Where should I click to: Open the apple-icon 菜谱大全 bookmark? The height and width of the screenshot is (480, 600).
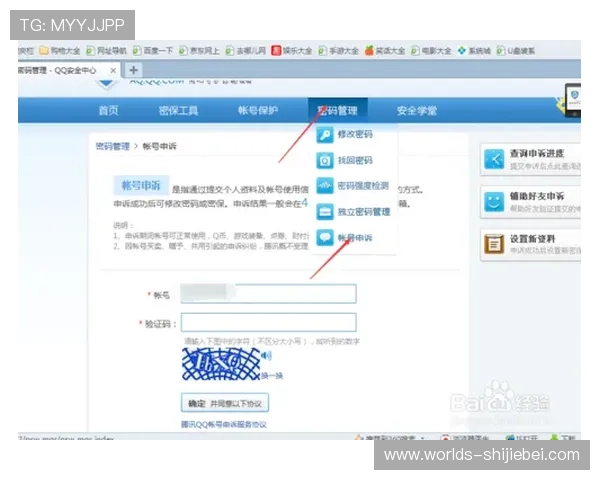385,51
